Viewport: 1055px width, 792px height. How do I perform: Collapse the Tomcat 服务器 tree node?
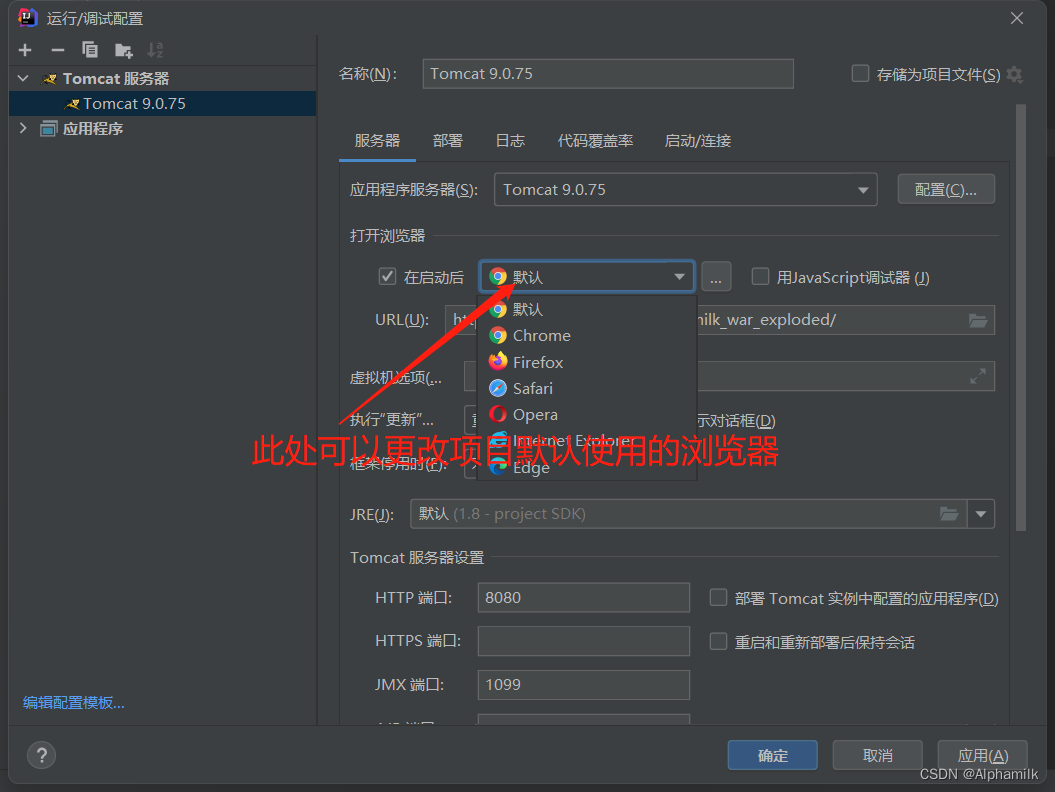tap(23, 78)
